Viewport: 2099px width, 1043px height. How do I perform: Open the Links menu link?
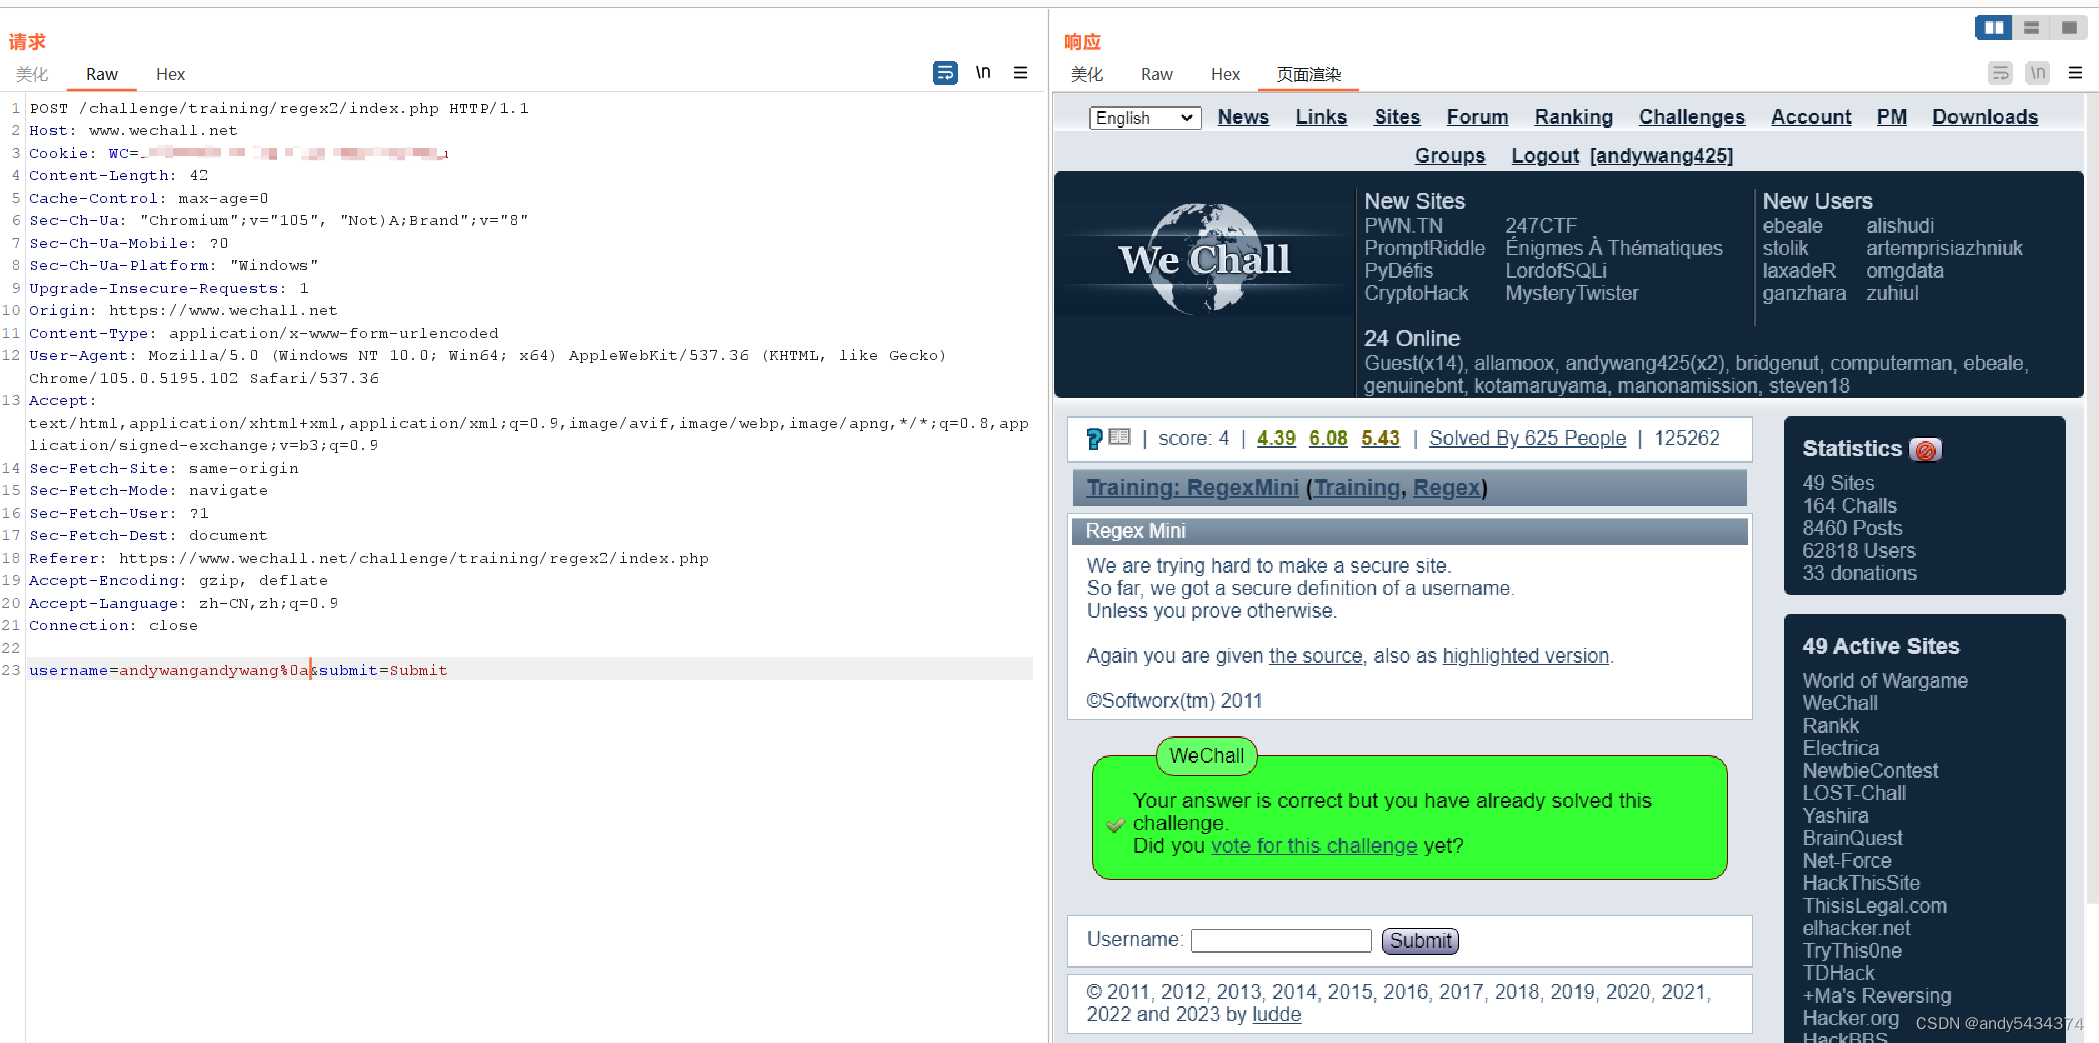tap(1321, 117)
